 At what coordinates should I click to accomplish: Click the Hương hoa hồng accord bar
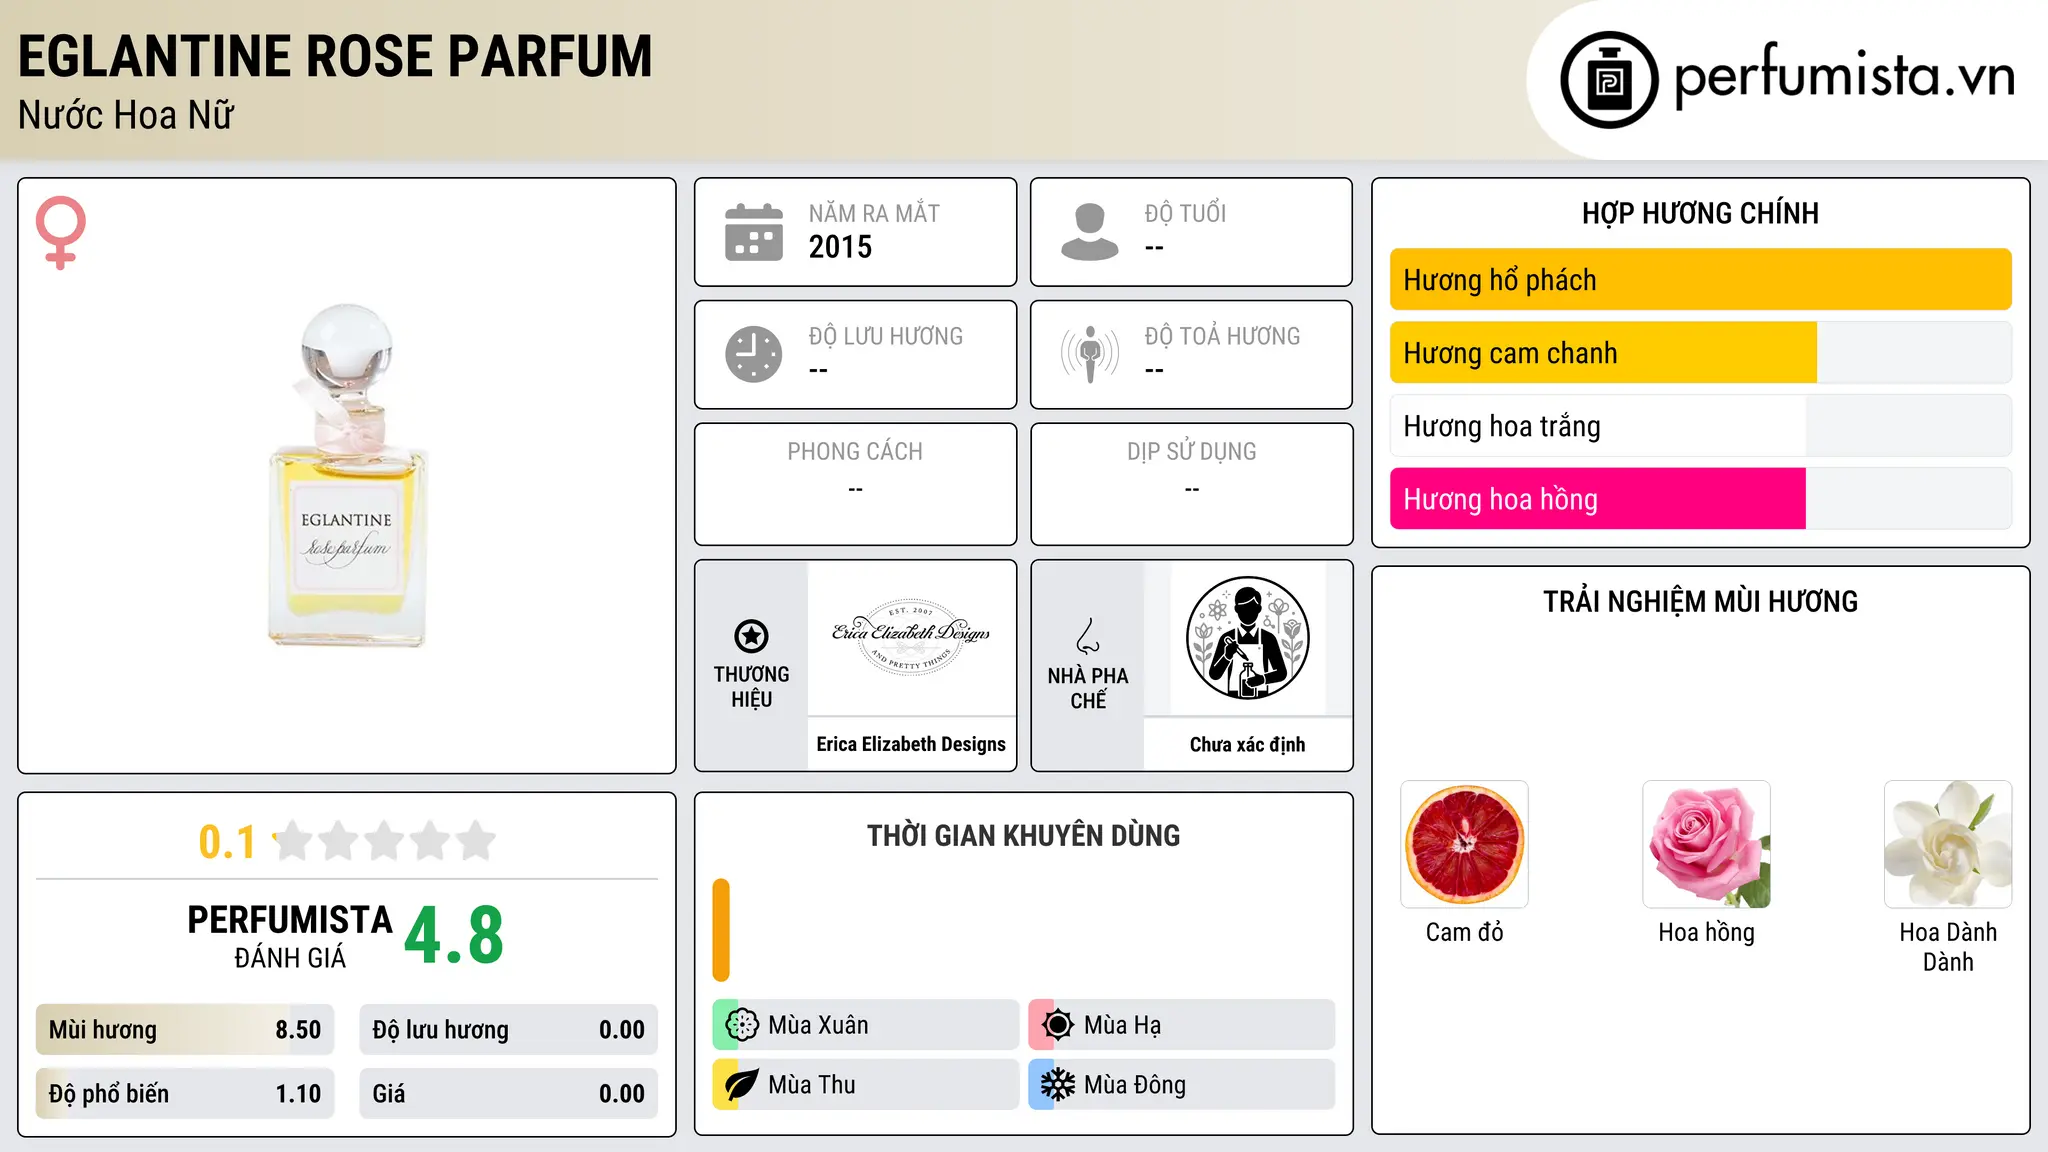[x=1700, y=499]
